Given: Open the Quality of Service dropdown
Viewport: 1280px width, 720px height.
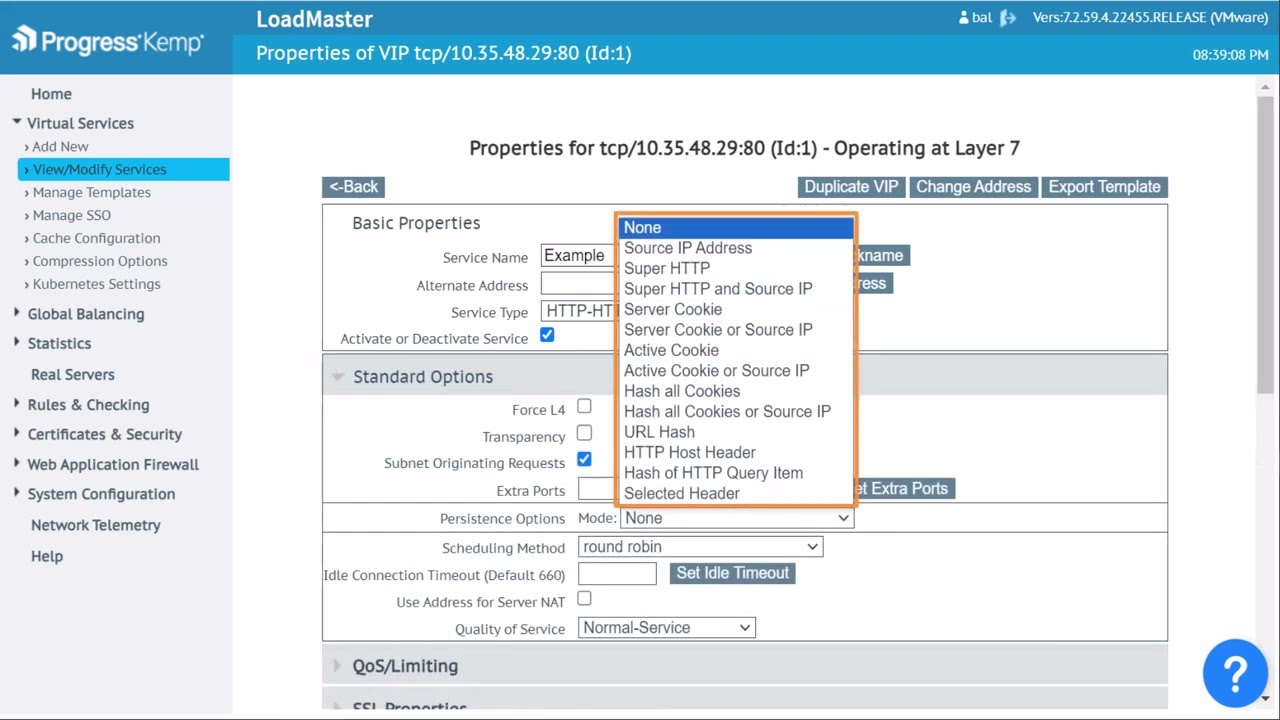Looking at the screenshot, I should 666,628.
